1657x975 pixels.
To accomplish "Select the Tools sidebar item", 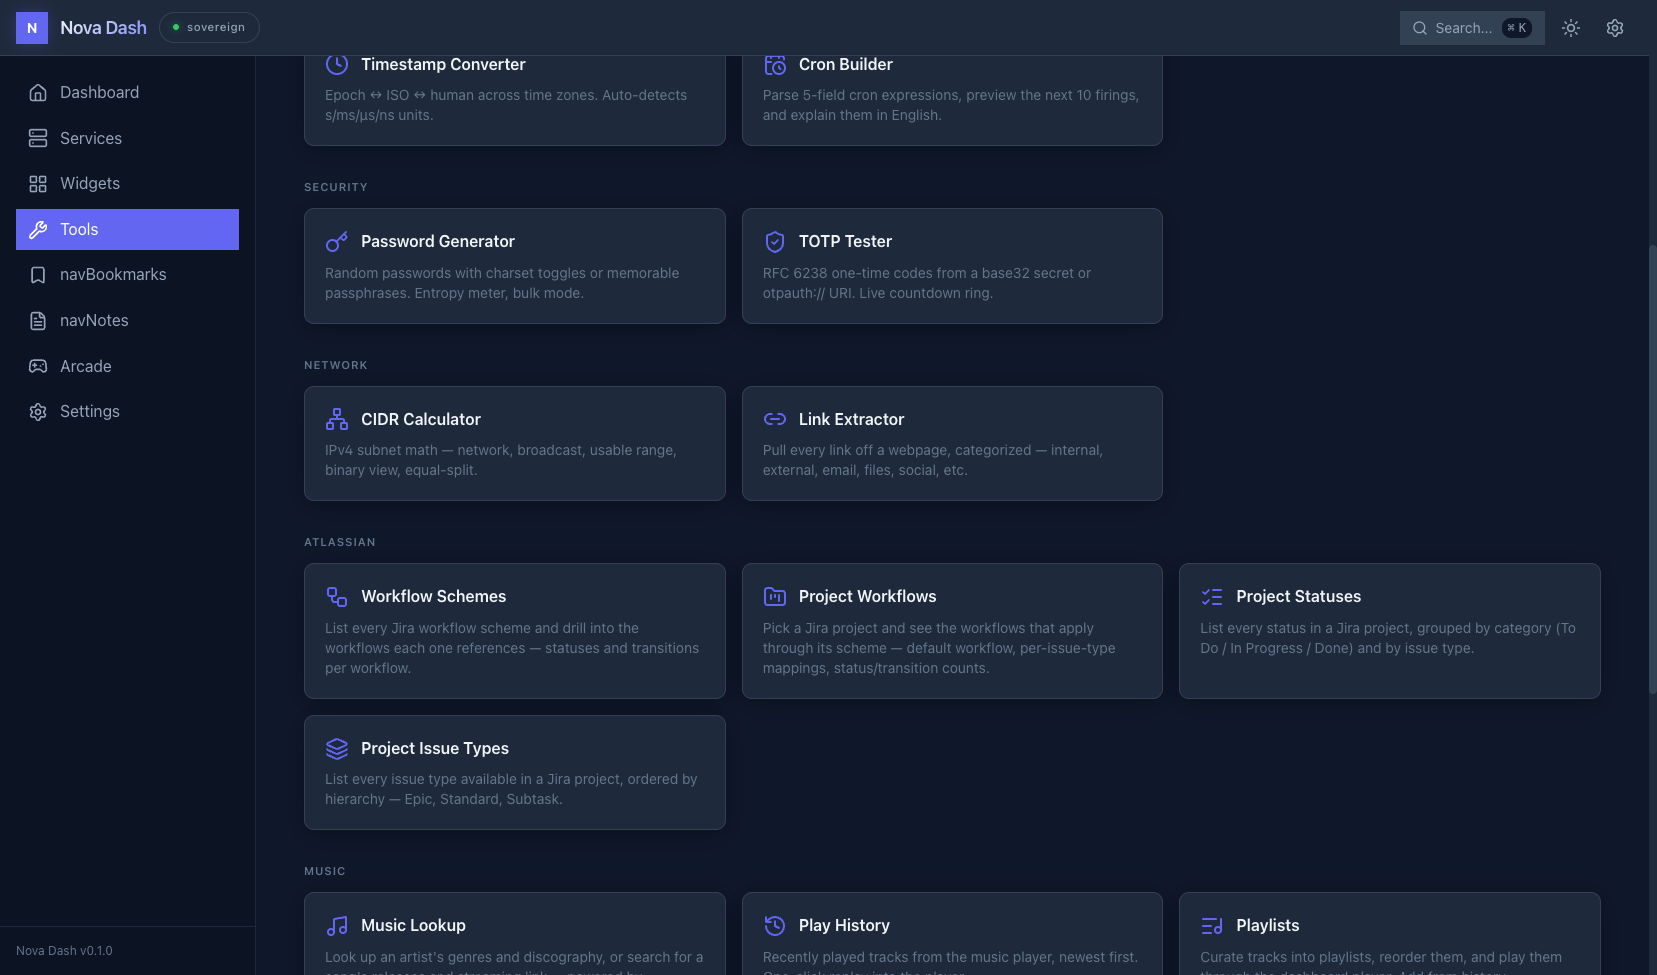I will point(127,230).
